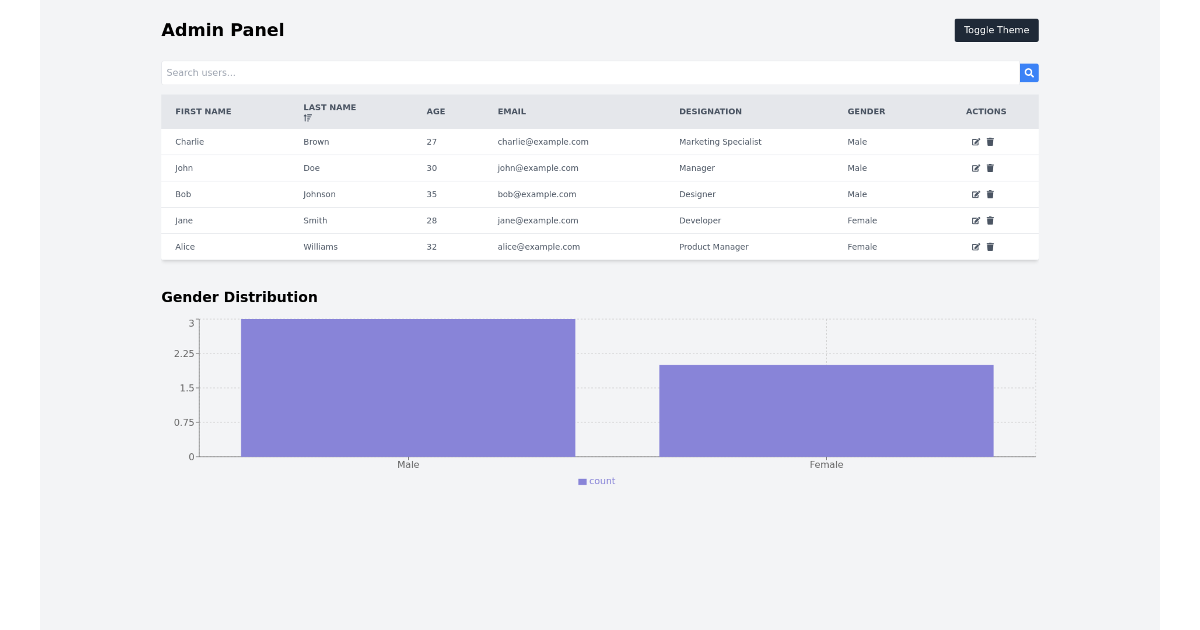Edit John Doe's entry

(x=976, y=168)
